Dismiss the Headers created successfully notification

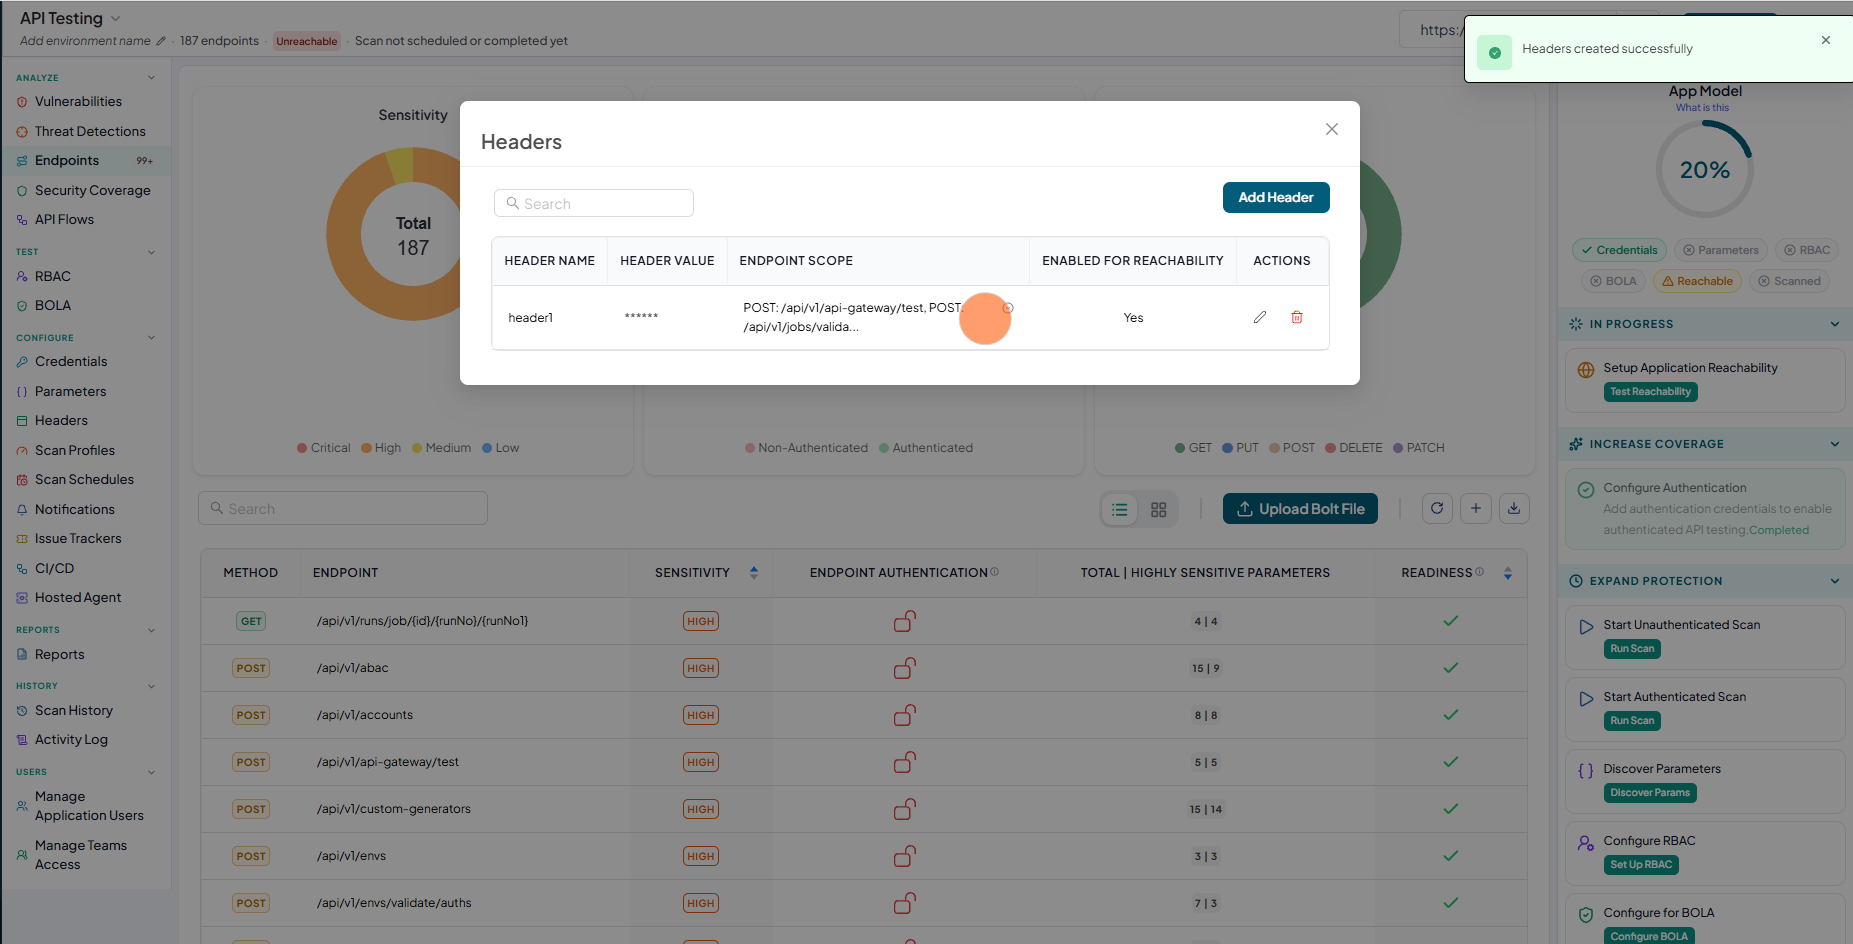pos(1826,40)
